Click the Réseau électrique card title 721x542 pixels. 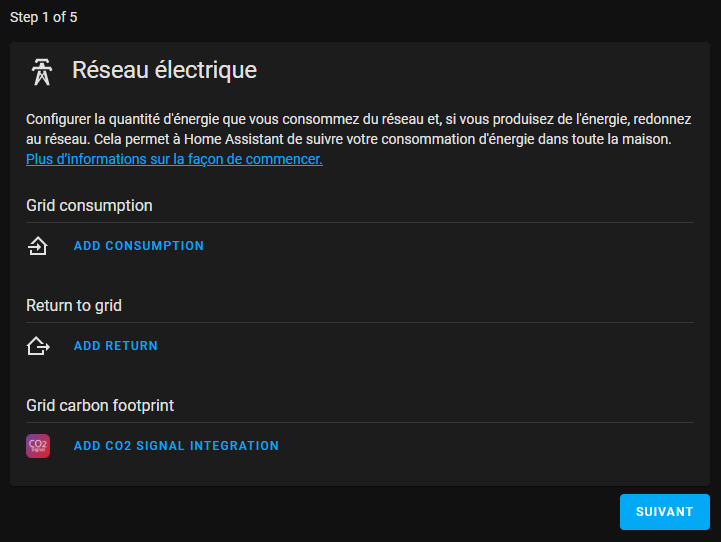click(164, 70)
